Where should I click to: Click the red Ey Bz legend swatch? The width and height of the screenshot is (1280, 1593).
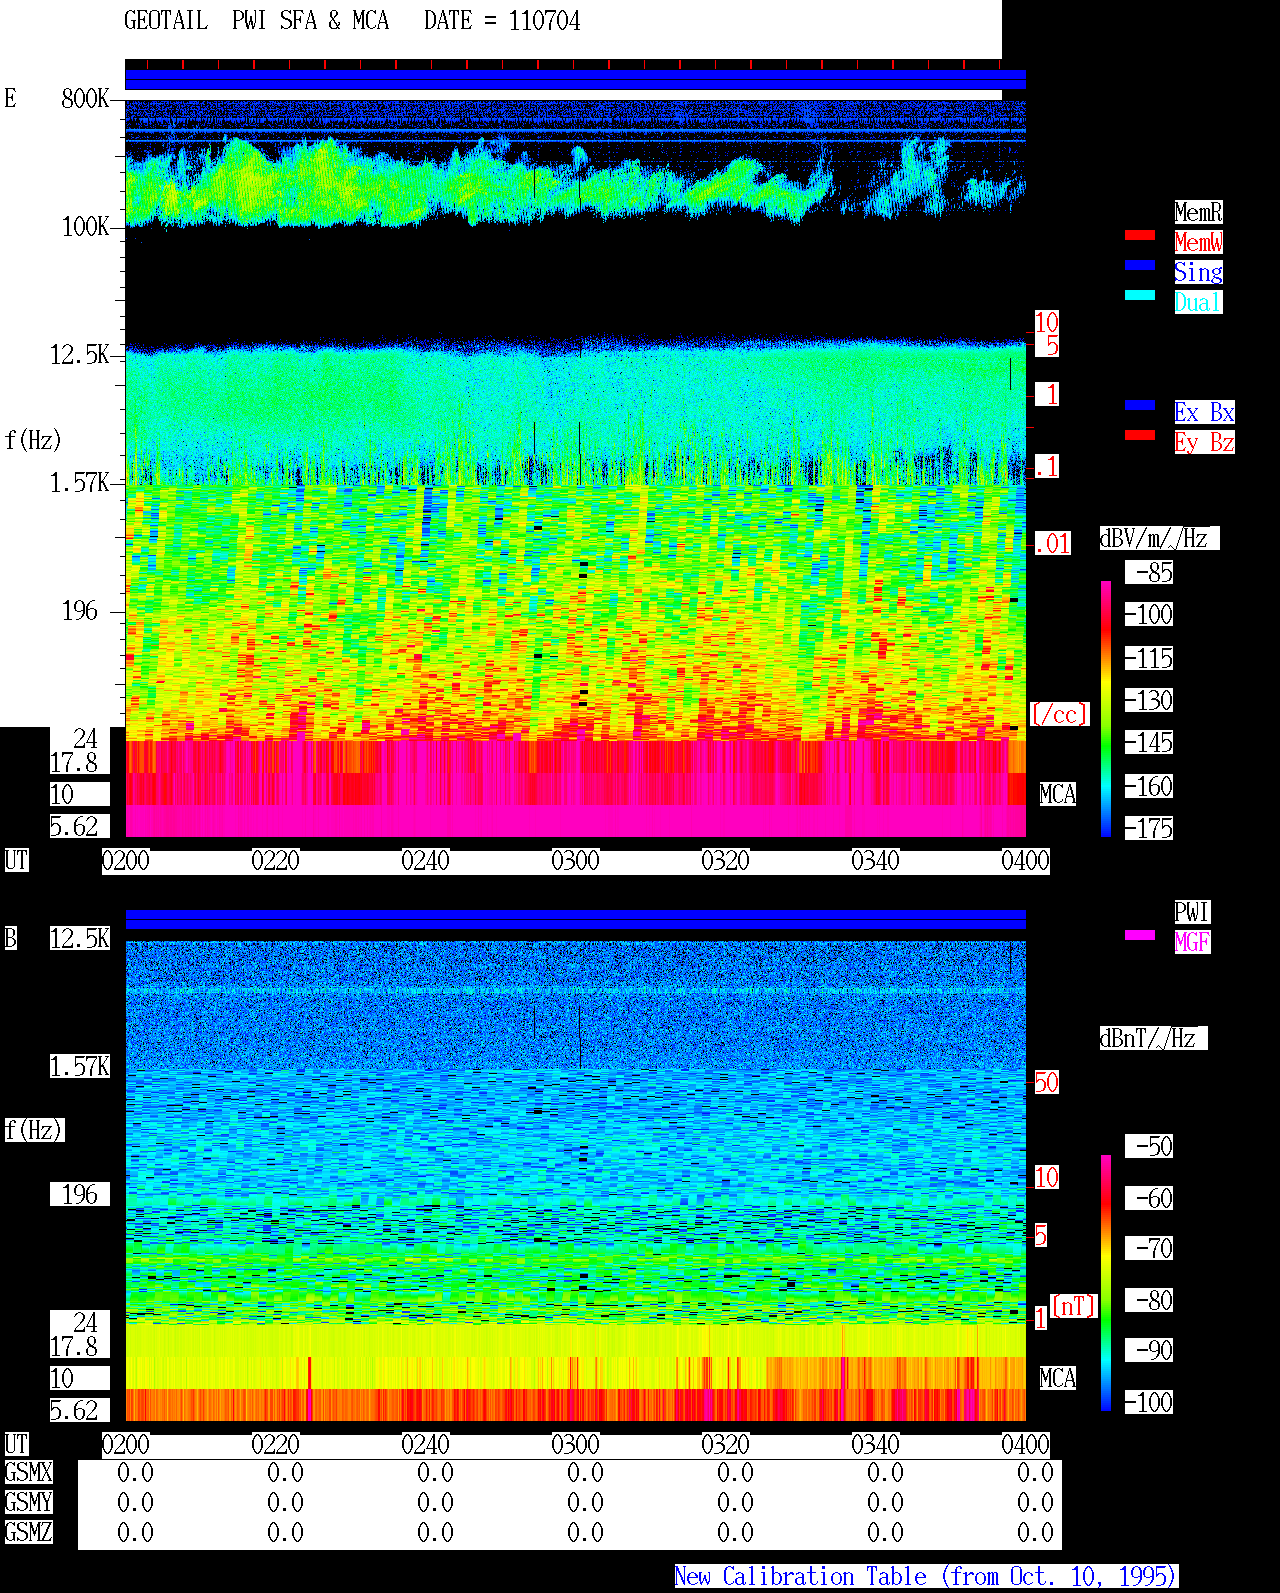[1140, 435]
